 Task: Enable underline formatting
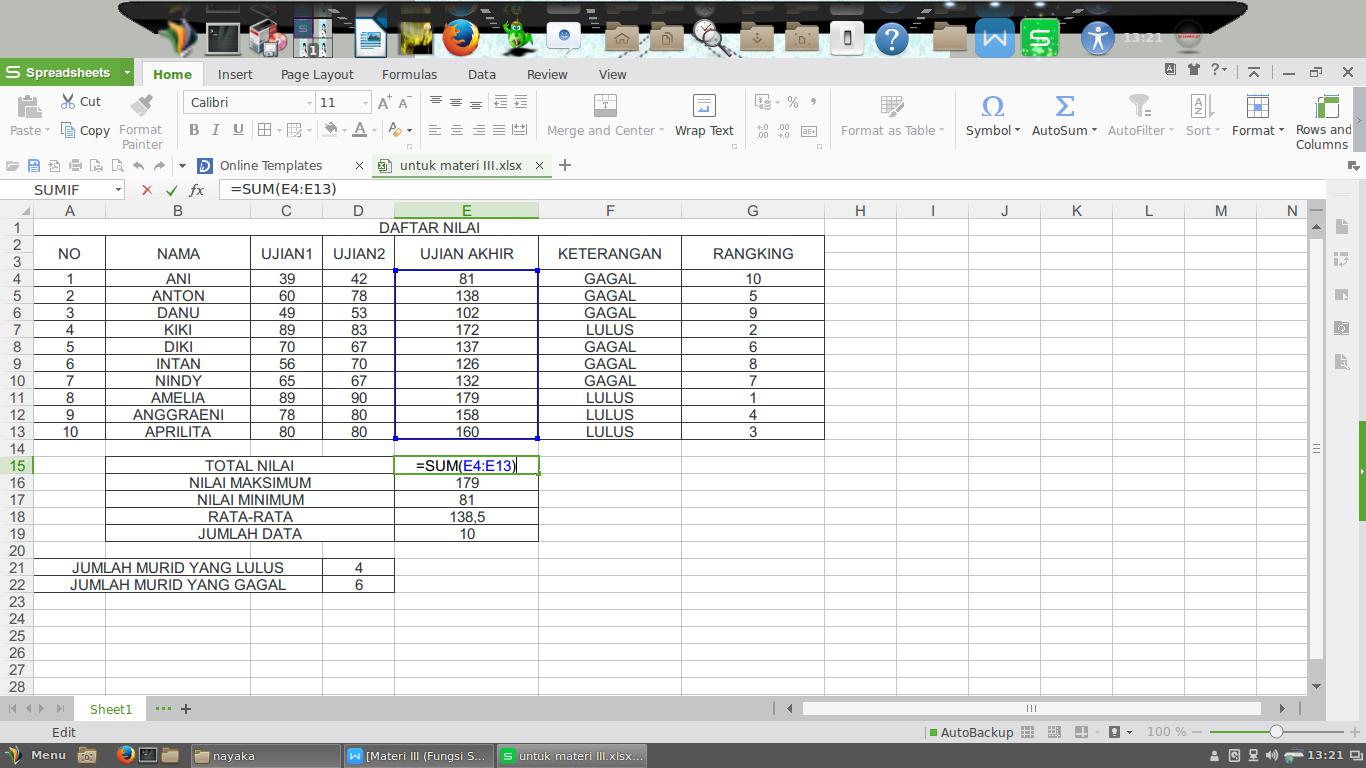238,130
